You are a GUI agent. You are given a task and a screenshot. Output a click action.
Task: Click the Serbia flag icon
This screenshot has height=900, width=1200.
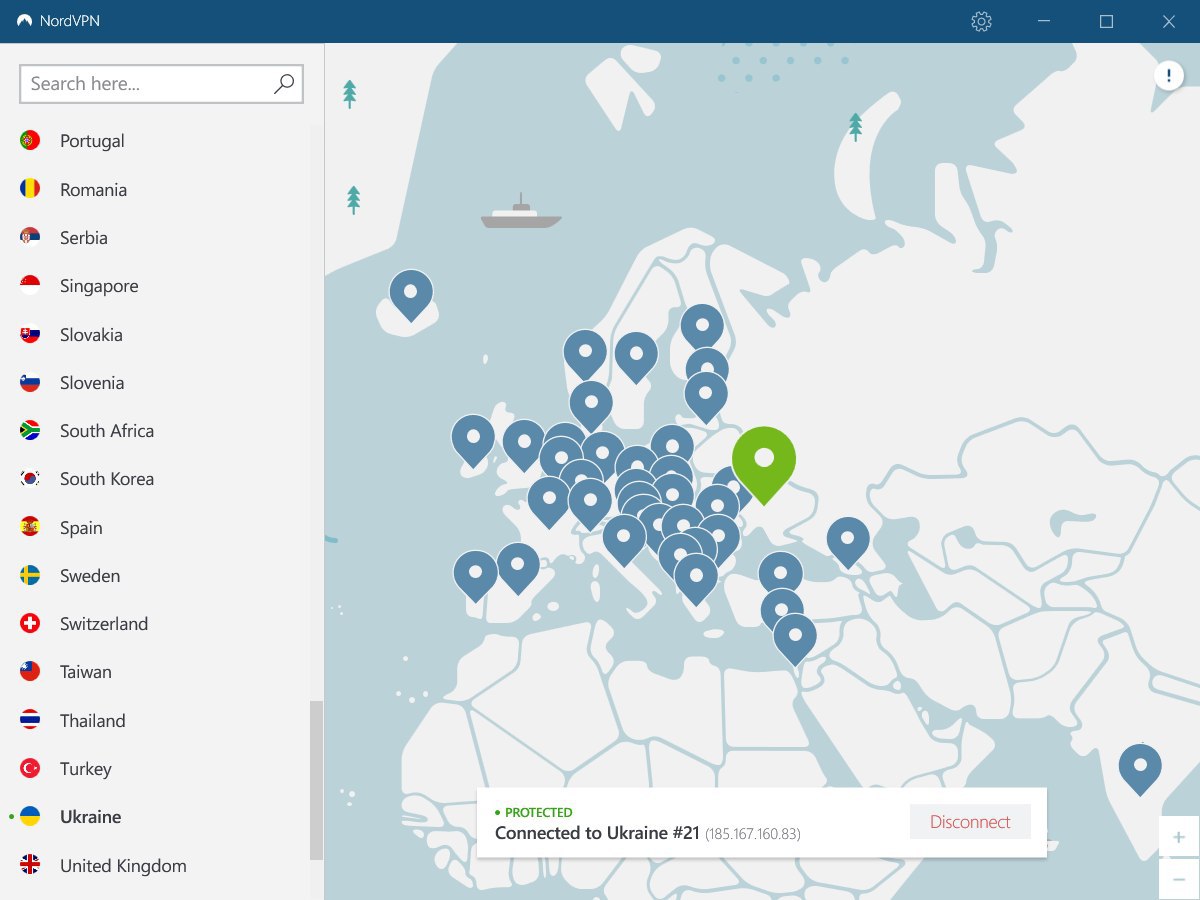(30, 237)
